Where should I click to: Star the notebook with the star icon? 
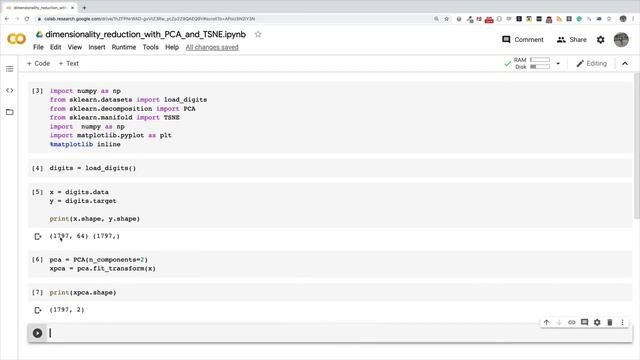coord(258,34)
